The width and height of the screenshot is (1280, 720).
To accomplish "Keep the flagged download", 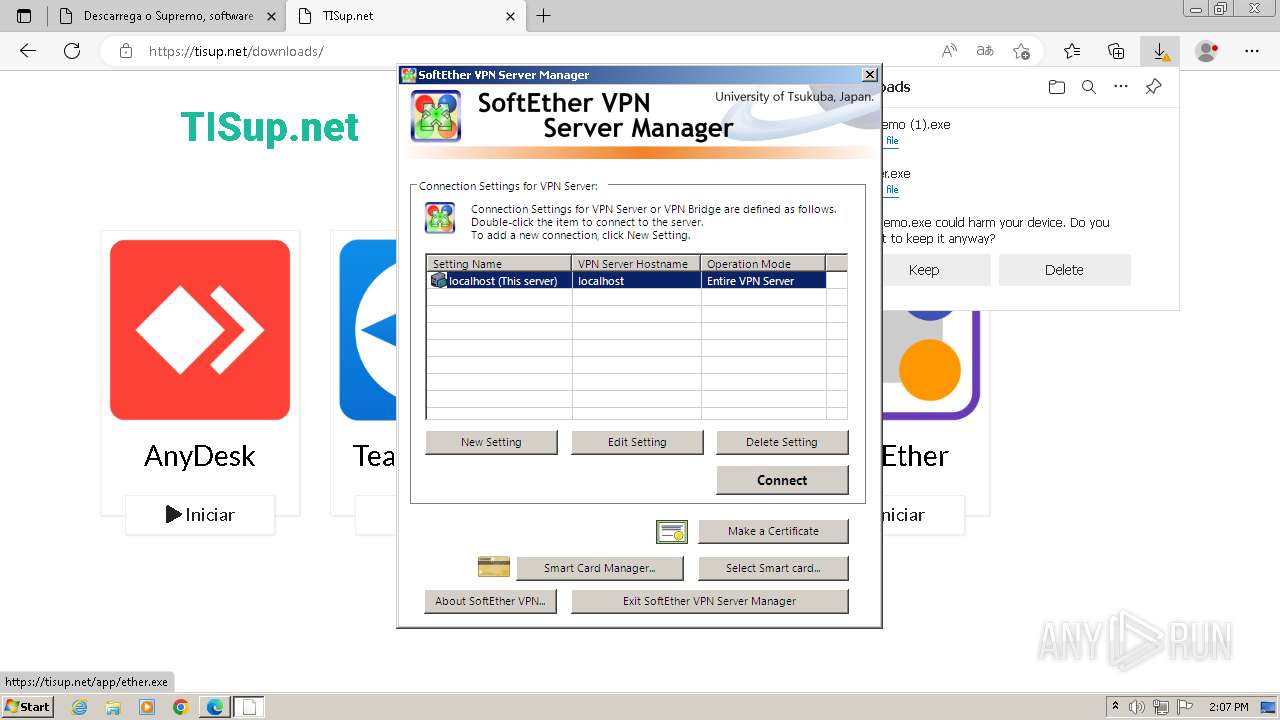I will coord(924,270).
